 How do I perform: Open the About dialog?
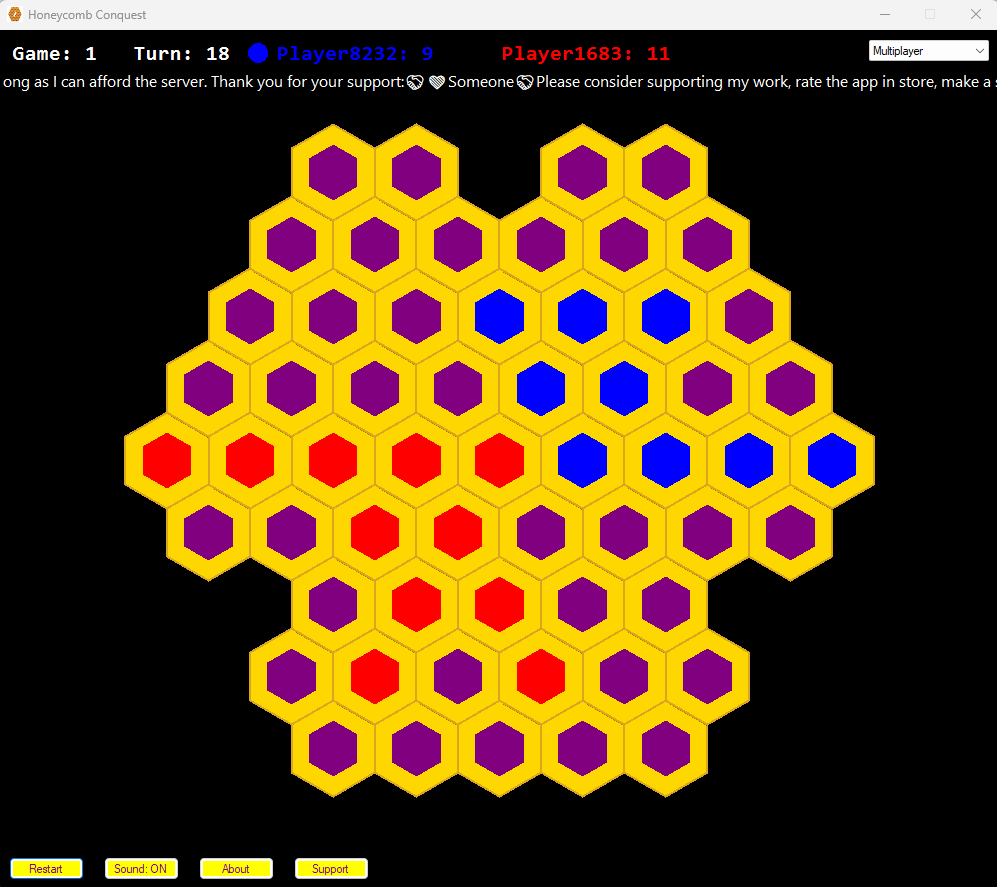click(x=236, y=869)
